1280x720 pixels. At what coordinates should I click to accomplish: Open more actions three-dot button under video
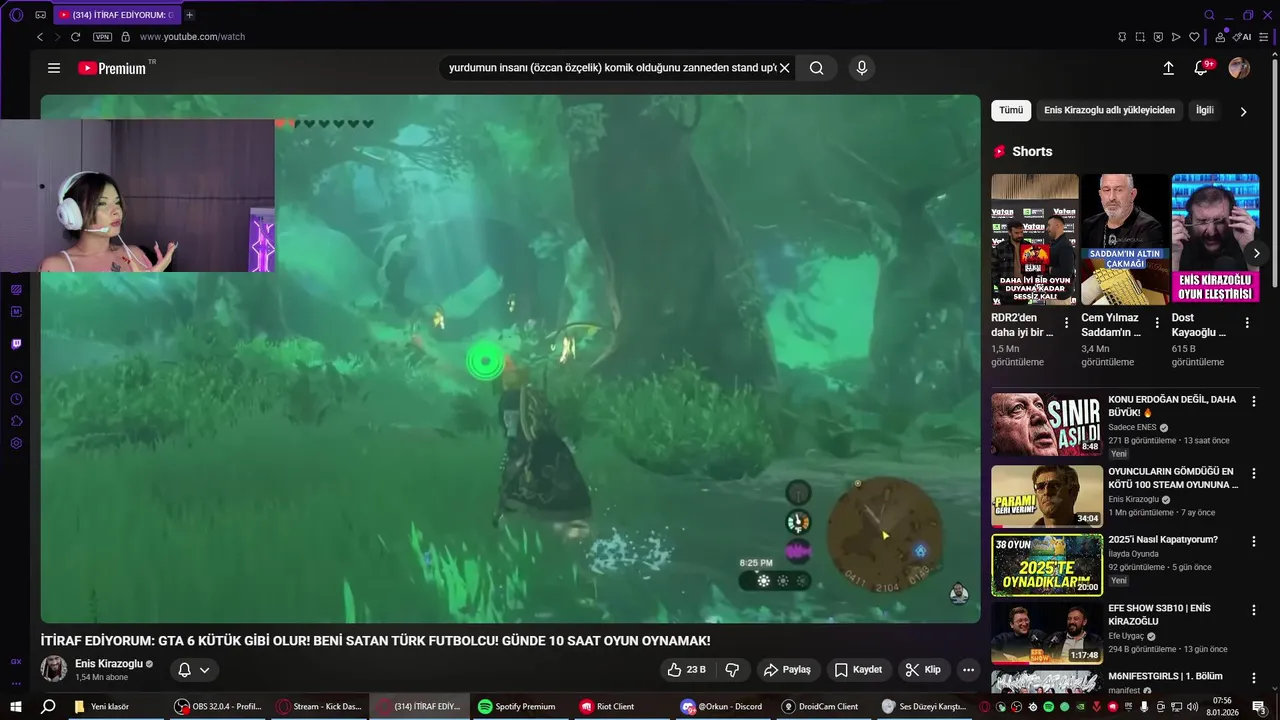968,670
